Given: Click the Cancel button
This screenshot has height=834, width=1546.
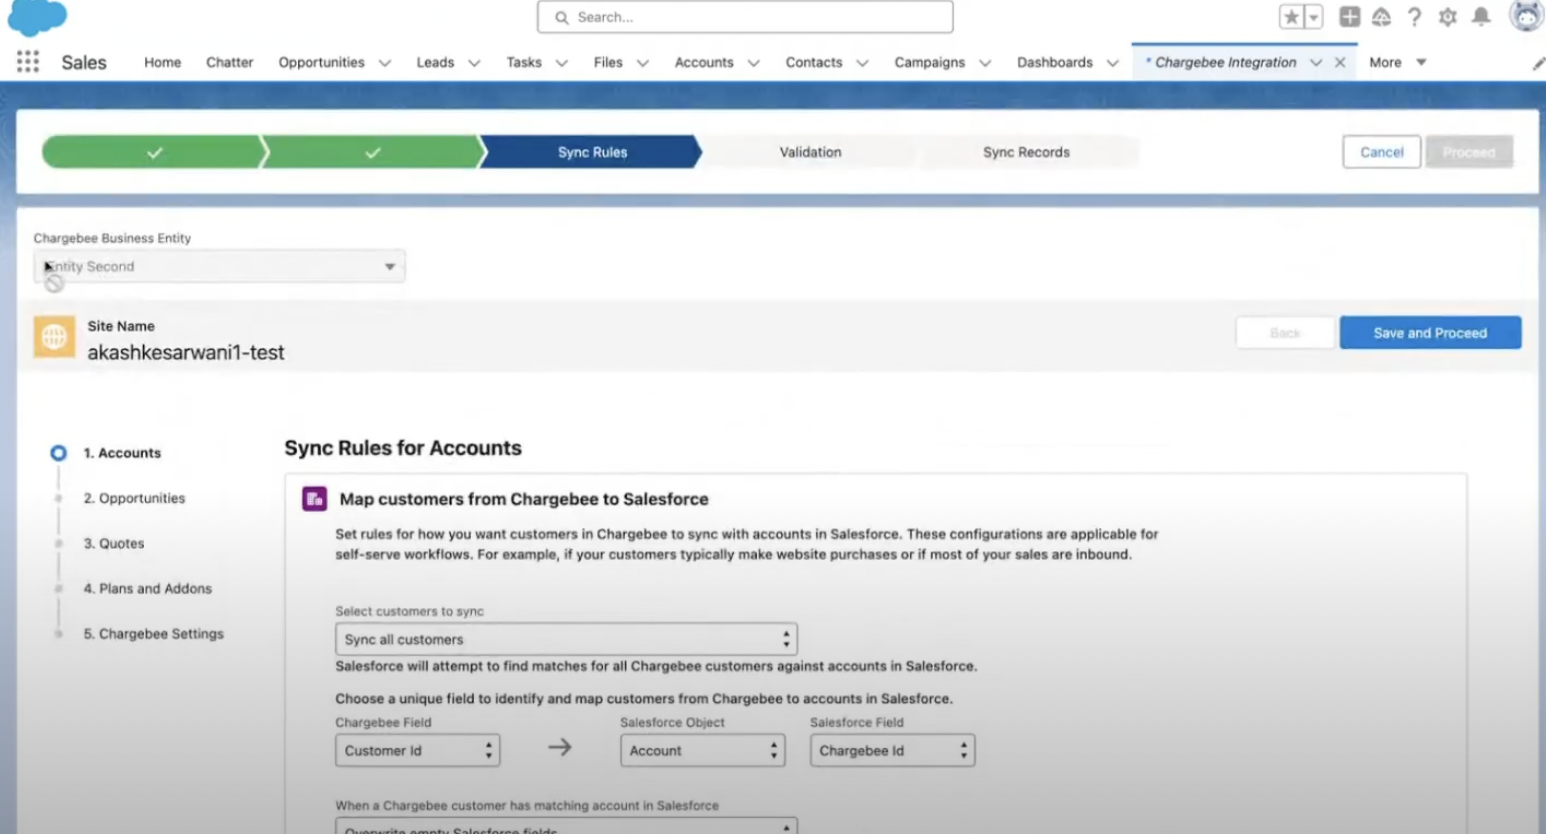Looking at the screenshot, I should 1381,152.
